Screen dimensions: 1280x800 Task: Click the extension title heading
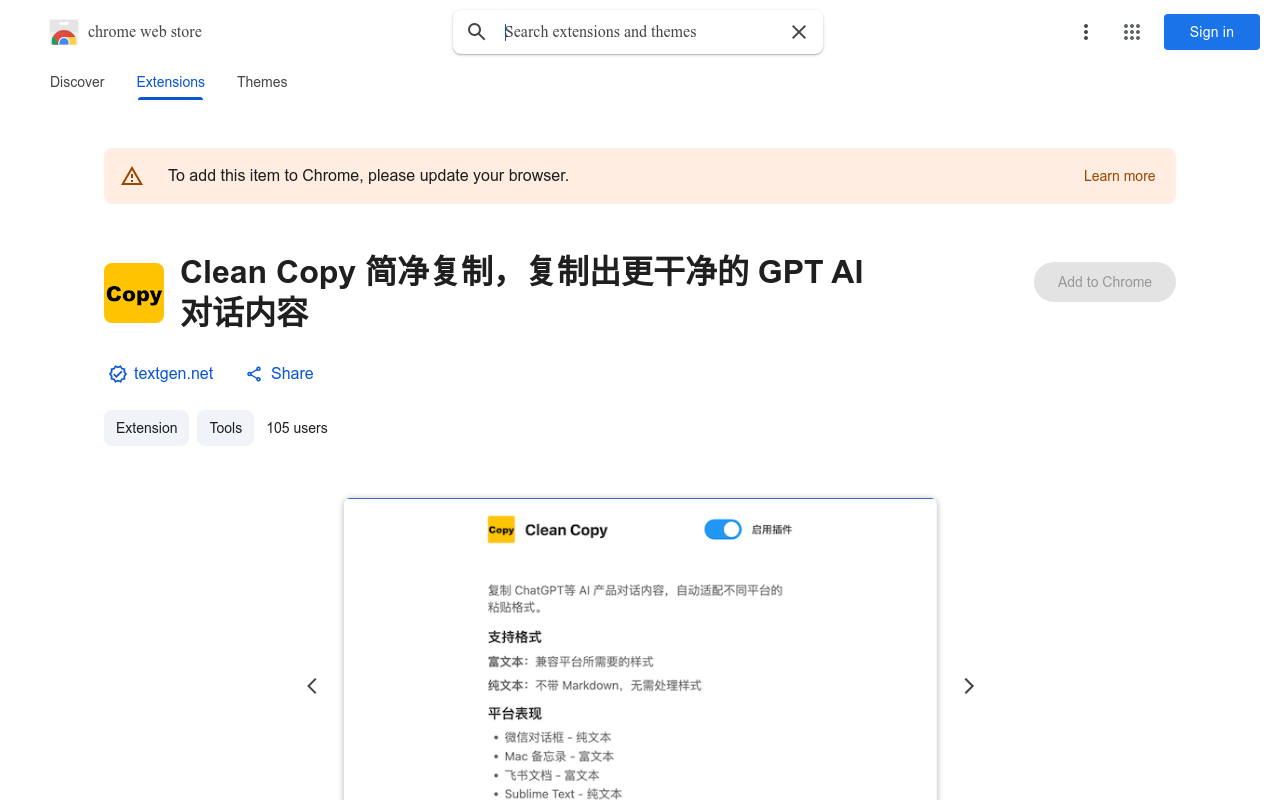coord(521,292)
